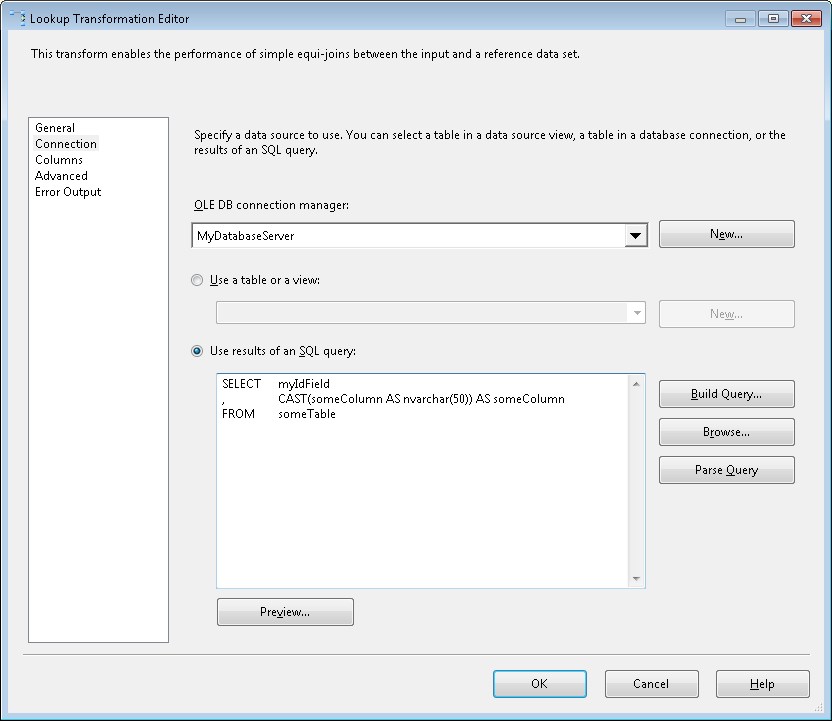Screen dimensions: 832x721
Task: Select the Error Output page
Action: pos(67,191)
